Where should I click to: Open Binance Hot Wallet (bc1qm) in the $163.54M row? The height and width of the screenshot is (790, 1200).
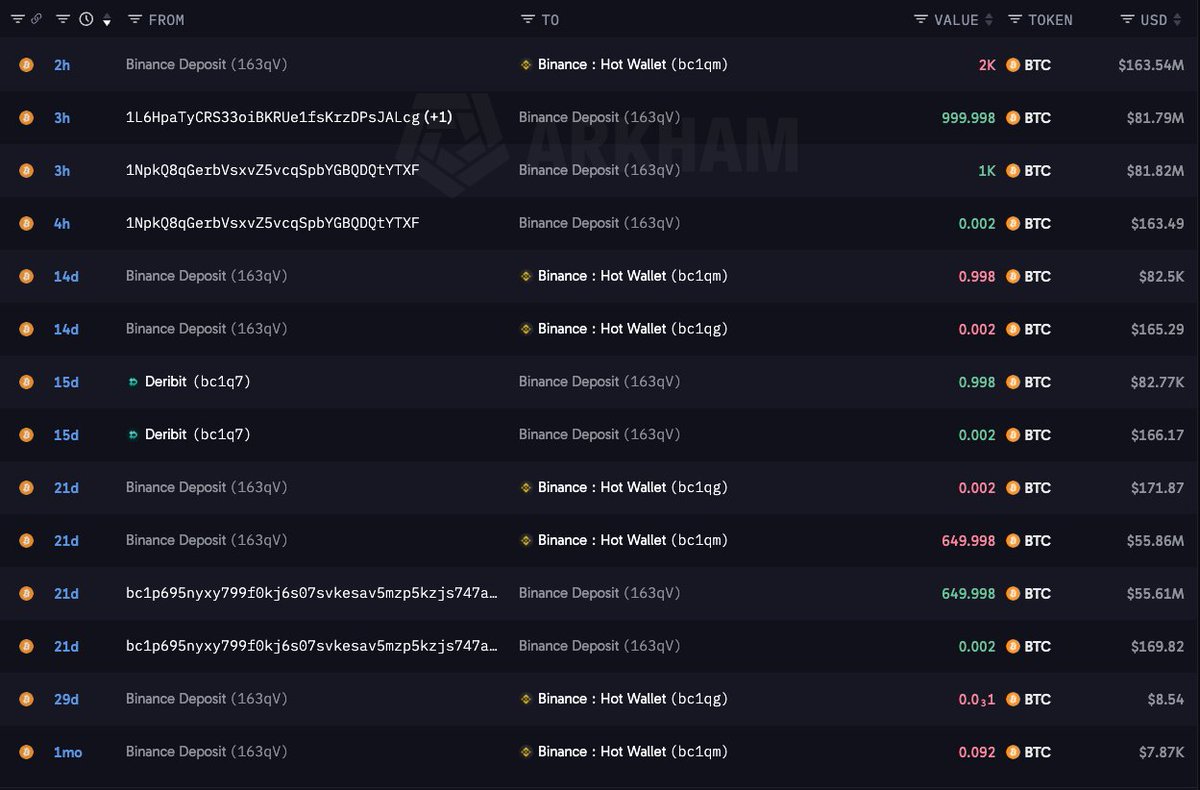pyautogui.click(x=633, y=64)
